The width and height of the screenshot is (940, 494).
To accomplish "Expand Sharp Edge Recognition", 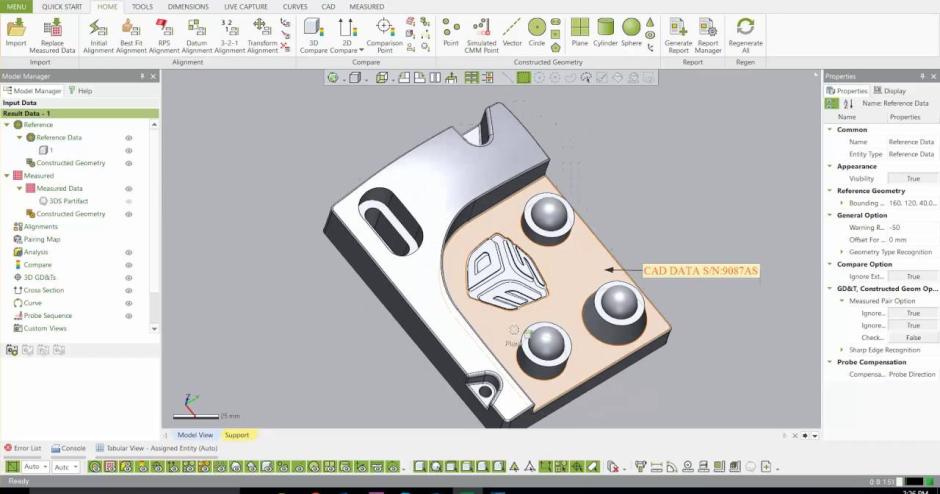I will pyautogui.click(x=842, y=350).
